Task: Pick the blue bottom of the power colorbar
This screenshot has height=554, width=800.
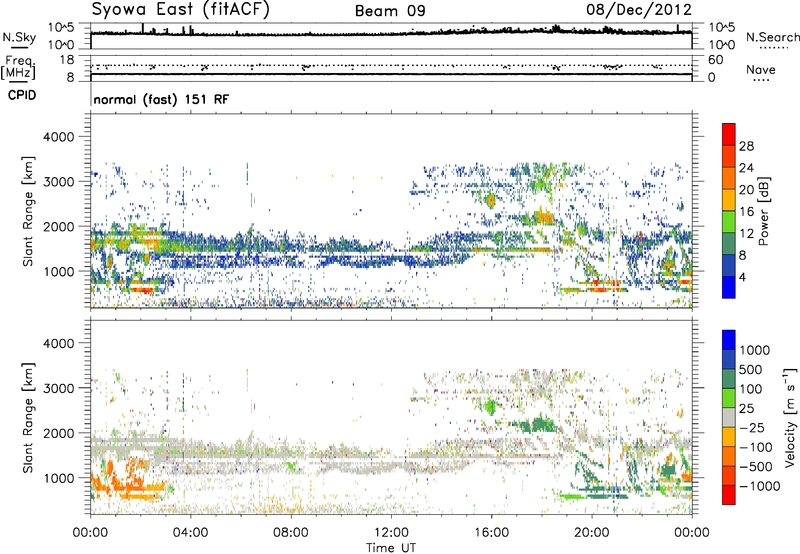Action: pos(729,287)
